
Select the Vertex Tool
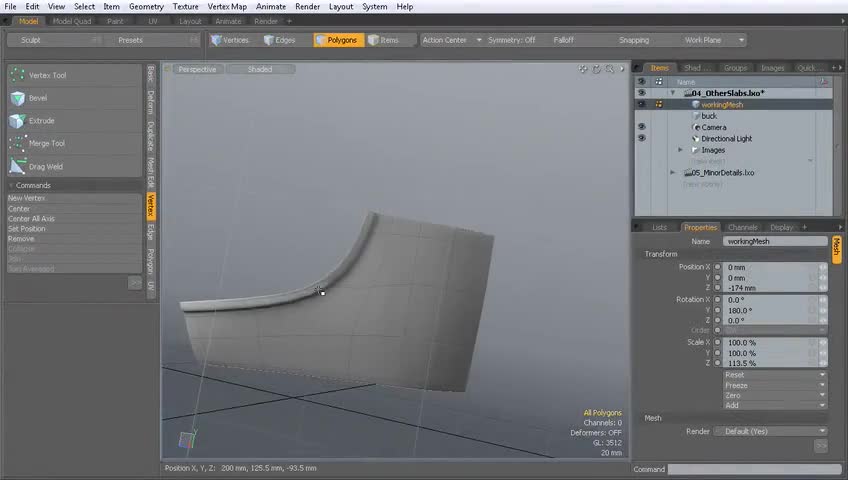pyautogui.click(x=47, y=75)
